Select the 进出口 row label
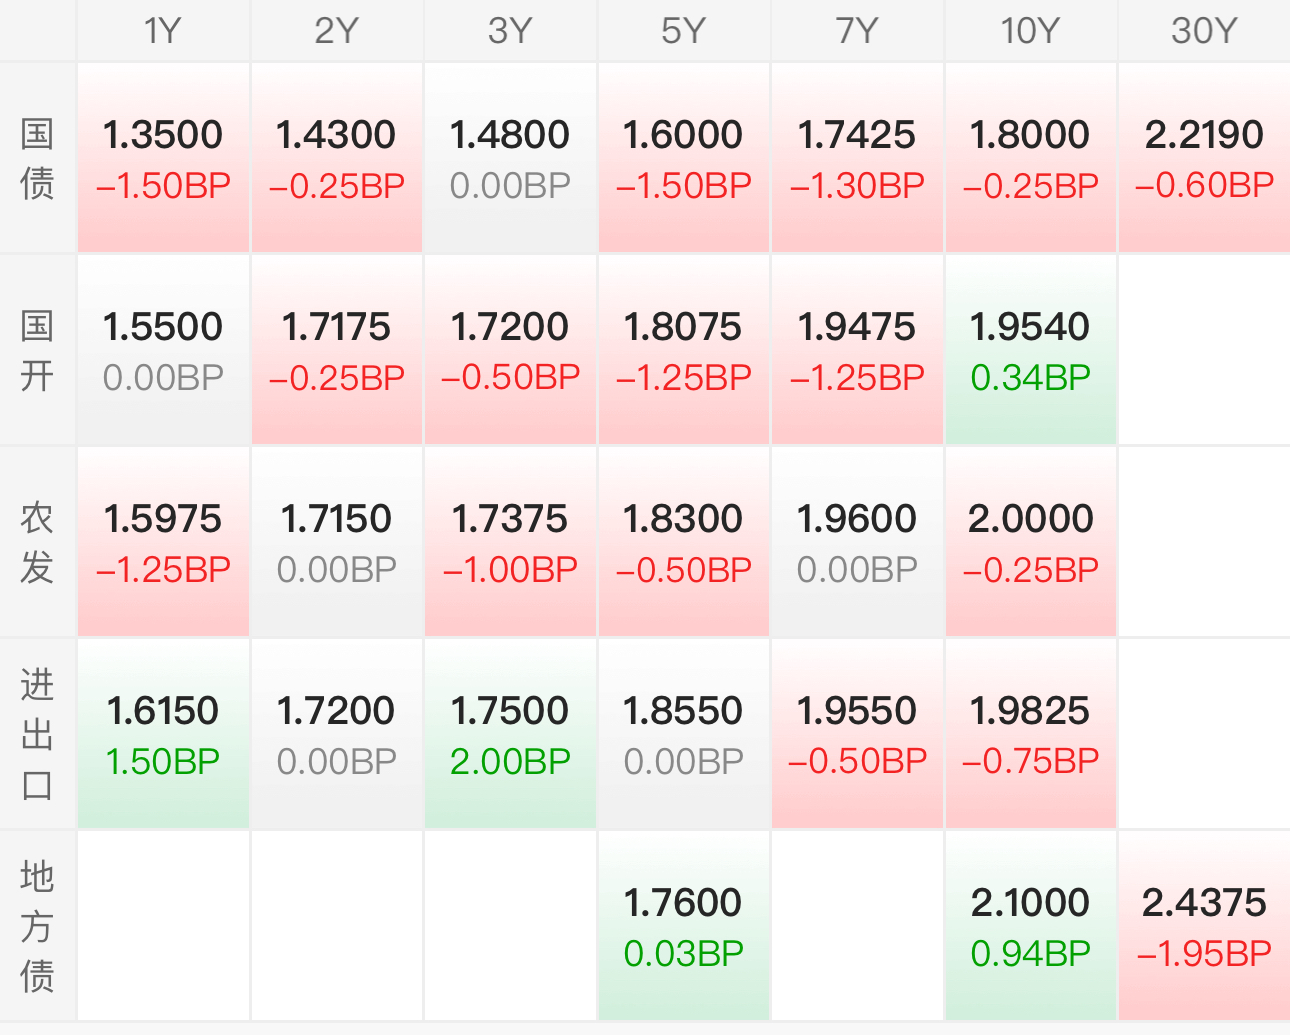 click(37, 734)
